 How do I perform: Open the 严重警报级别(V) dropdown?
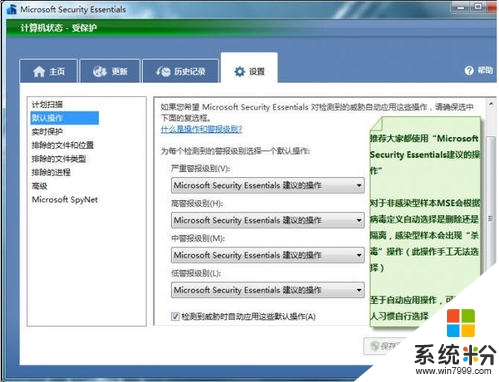coord(268,185)
